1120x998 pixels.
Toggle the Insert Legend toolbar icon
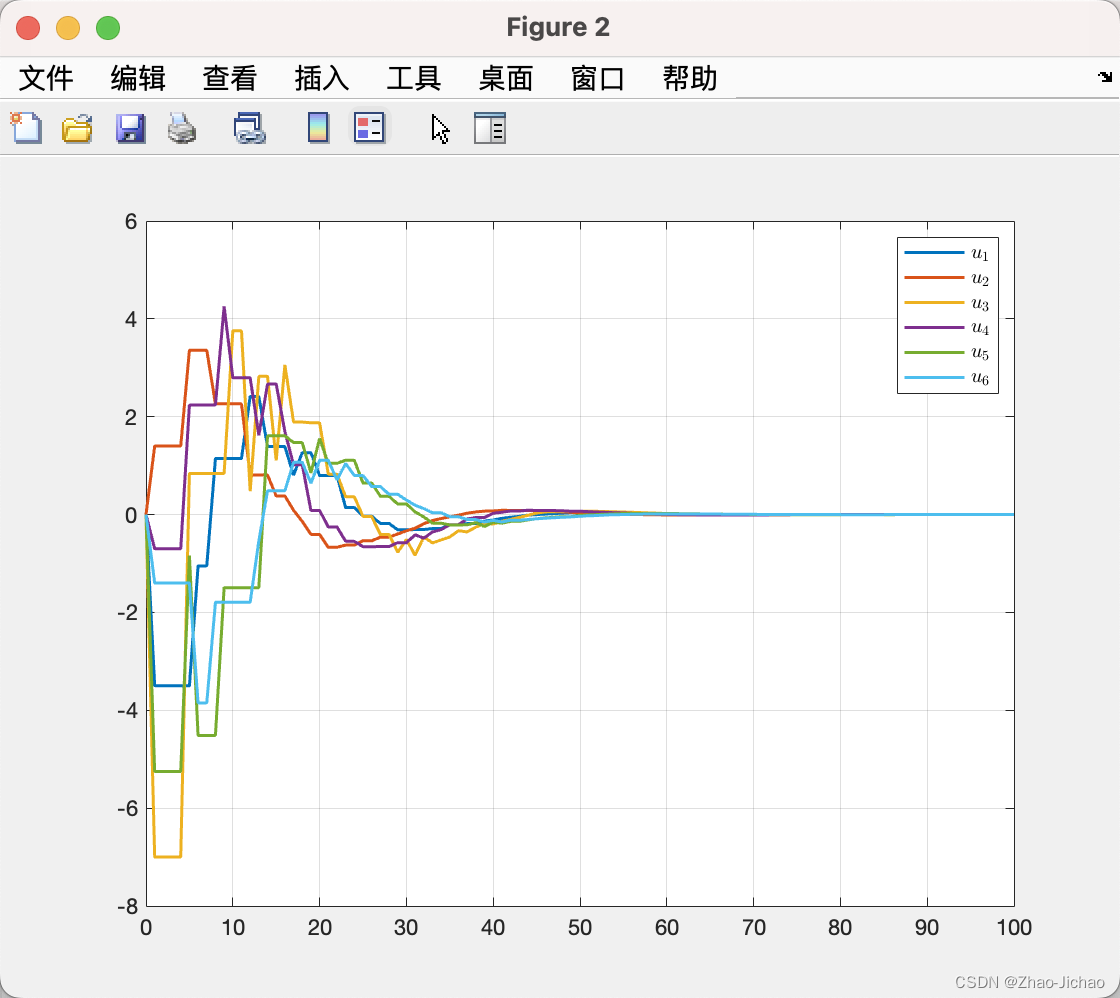pos(369,128)
